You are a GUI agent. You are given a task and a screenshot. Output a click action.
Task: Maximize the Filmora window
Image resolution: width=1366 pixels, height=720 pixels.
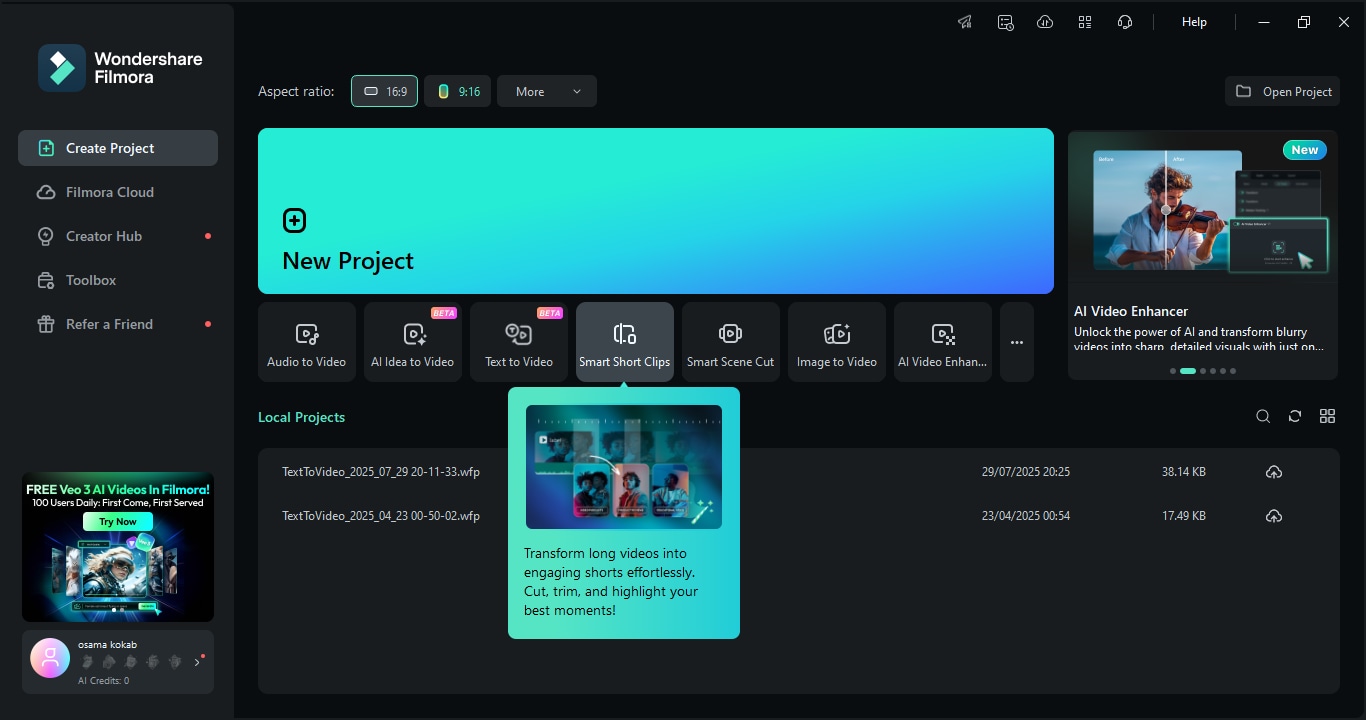click(x=1304, y=22)
